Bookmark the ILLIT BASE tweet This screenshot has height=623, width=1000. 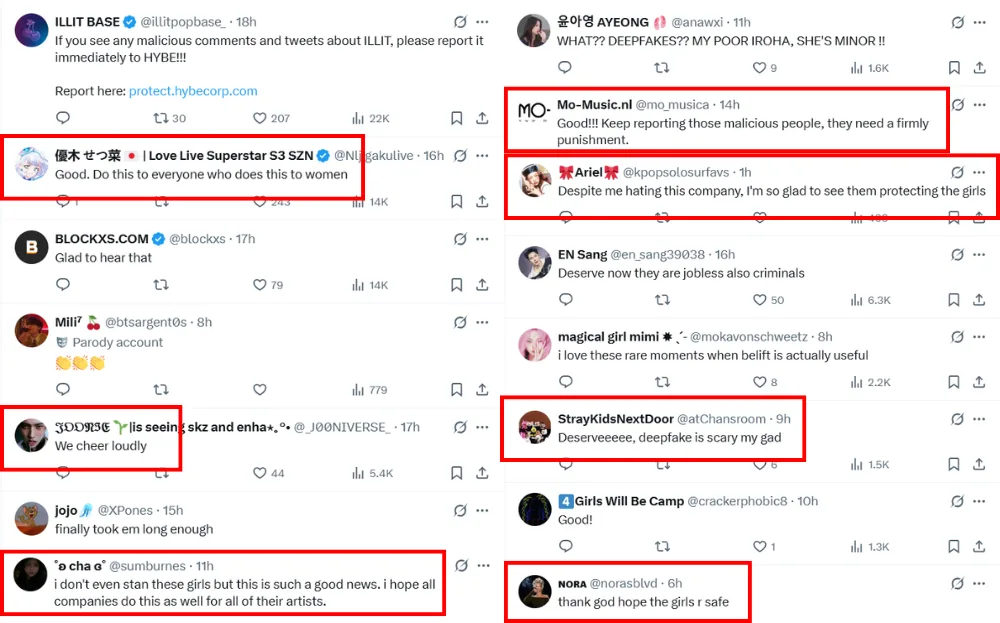pyautogui.click(x=457, y=118)
